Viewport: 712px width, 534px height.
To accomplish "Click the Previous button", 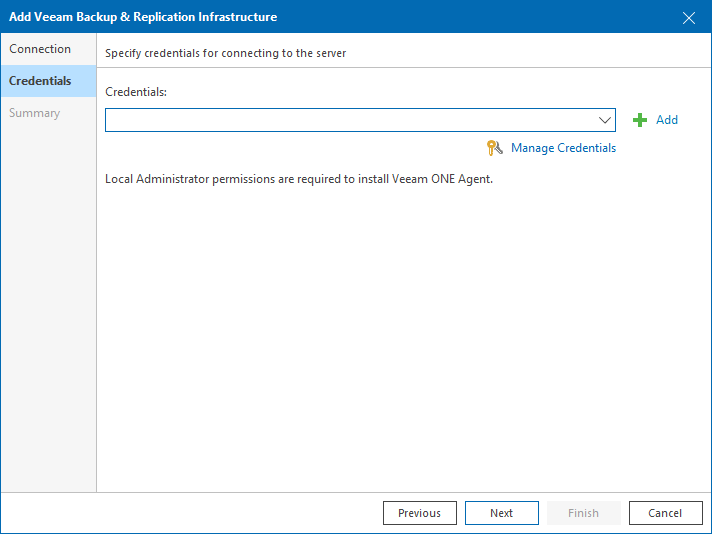I will 420,513.
